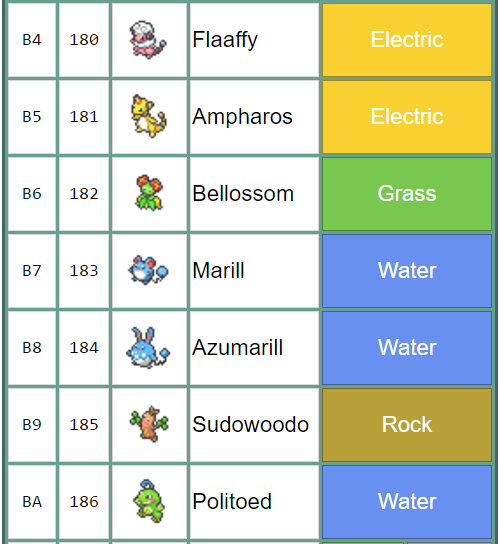Screen dimensions: 499x544
Task: Click the Sudowoodo sprite icon
Action: [149, 424]
